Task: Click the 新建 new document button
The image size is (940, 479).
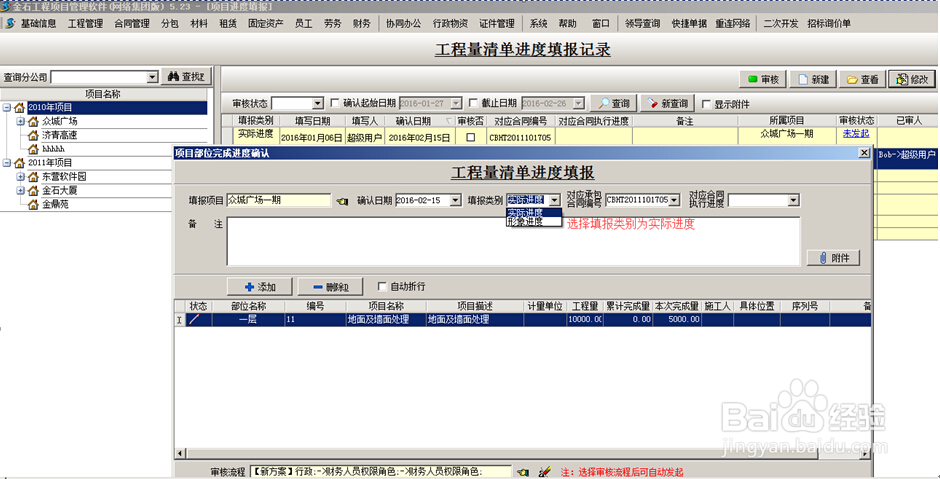Action: pos(814,79)
